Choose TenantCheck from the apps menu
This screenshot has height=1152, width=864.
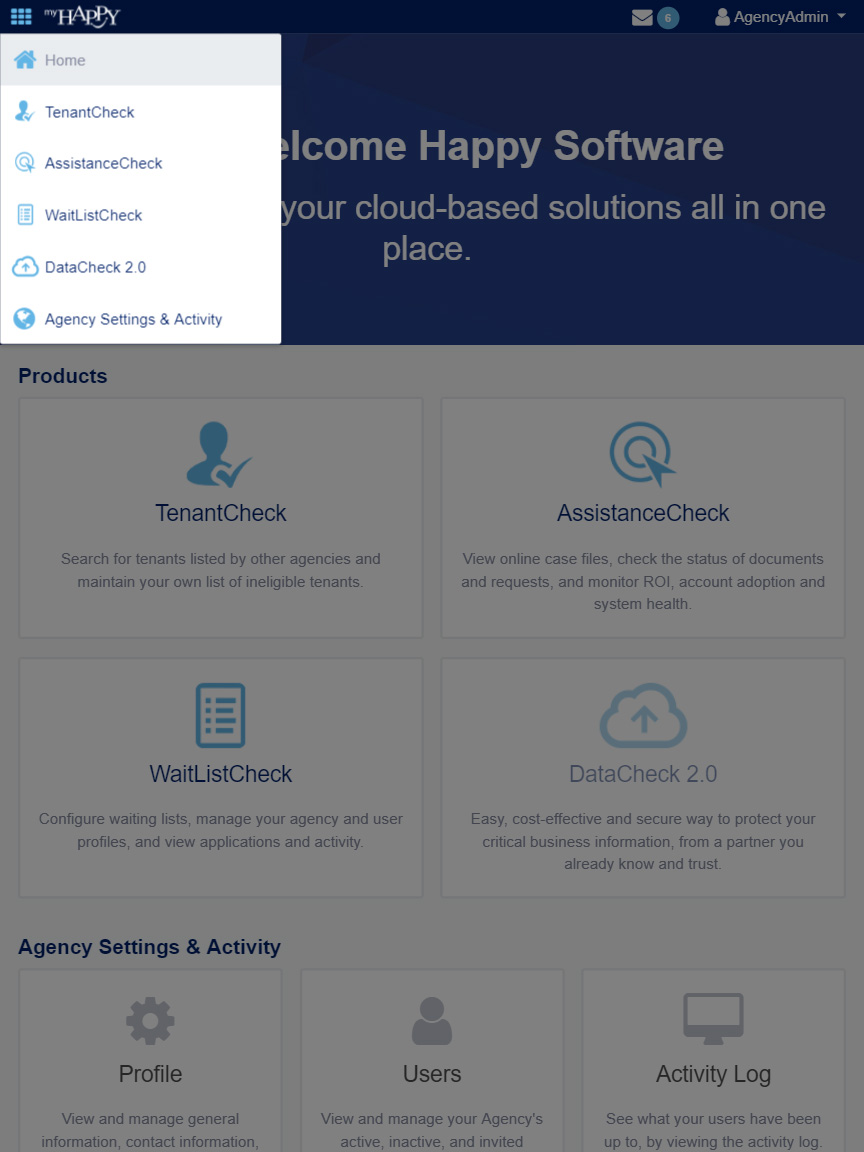(89, 112)
